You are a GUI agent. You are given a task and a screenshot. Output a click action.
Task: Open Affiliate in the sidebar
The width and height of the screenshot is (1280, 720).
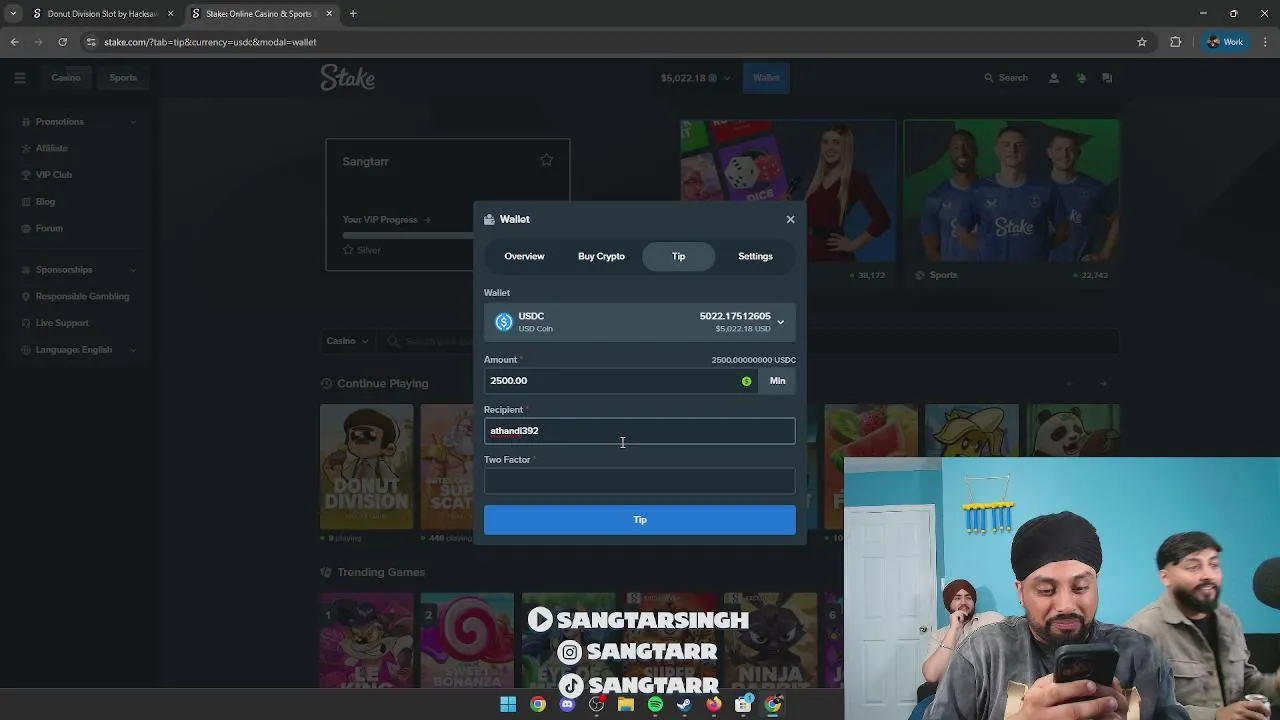point(78,148)
